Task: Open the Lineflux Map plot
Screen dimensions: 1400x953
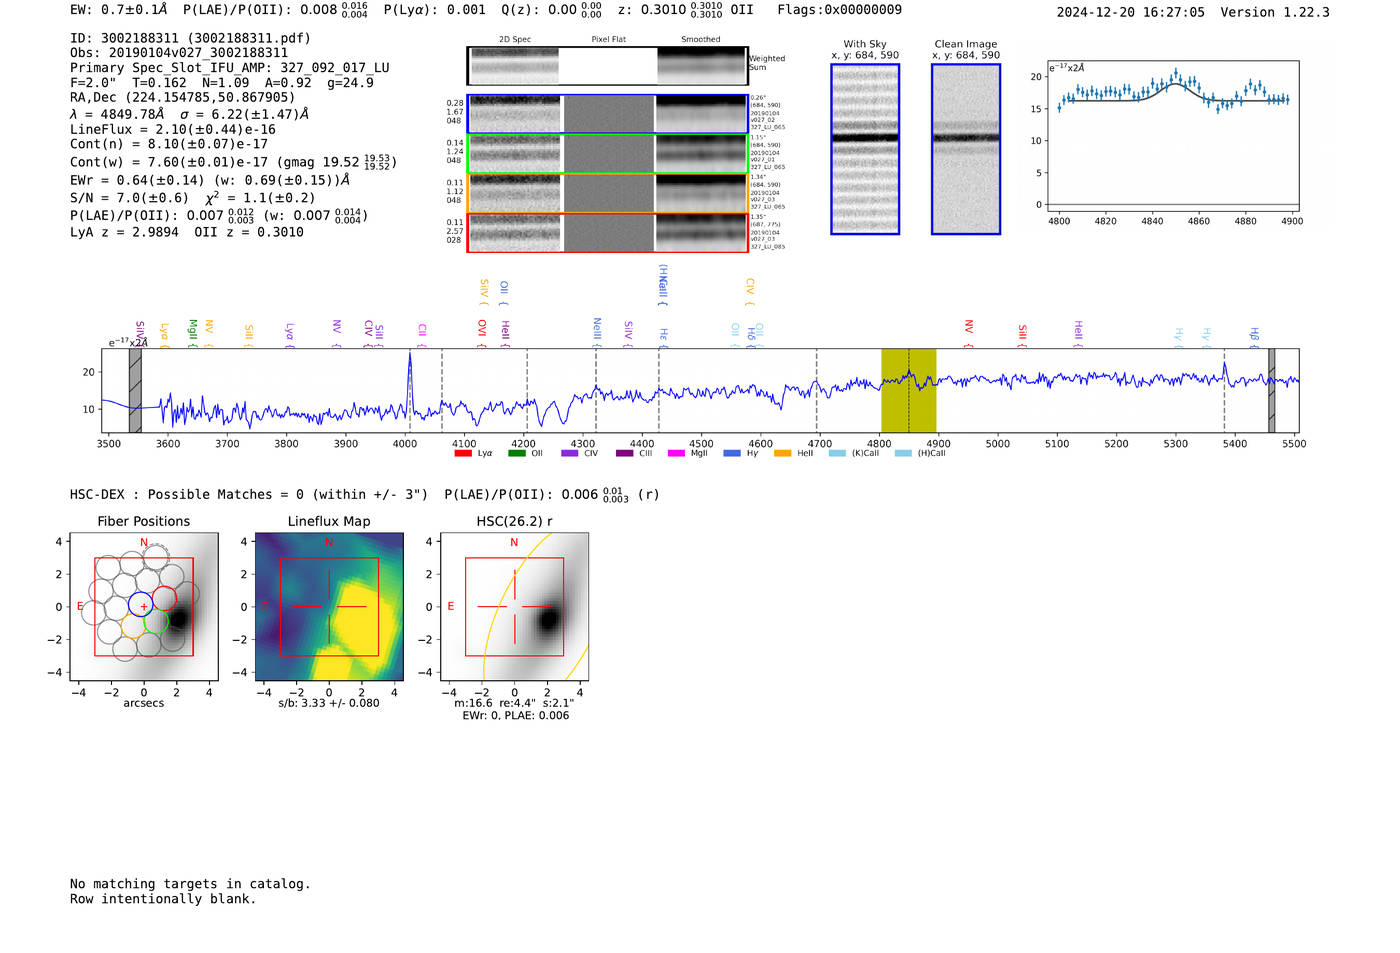Action: 329,607
